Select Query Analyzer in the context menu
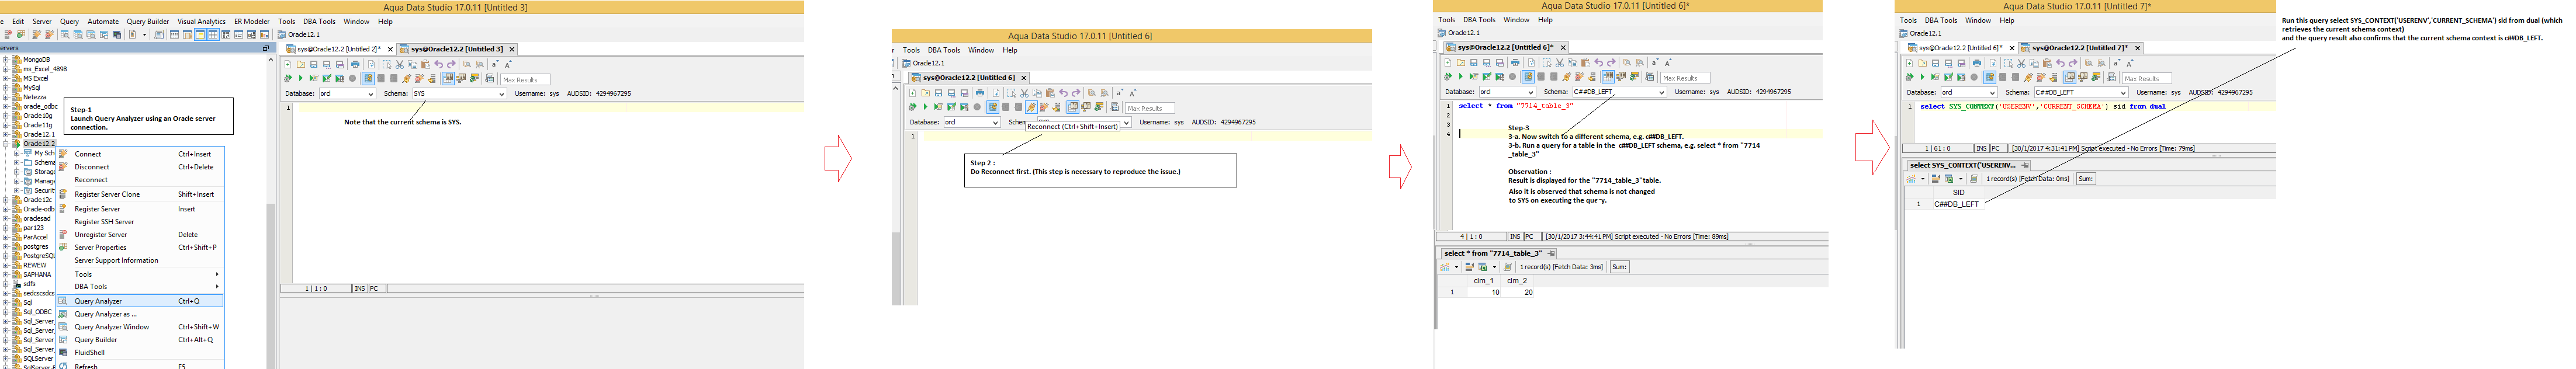The image size is (2576, 369). (x=139, y=301)
